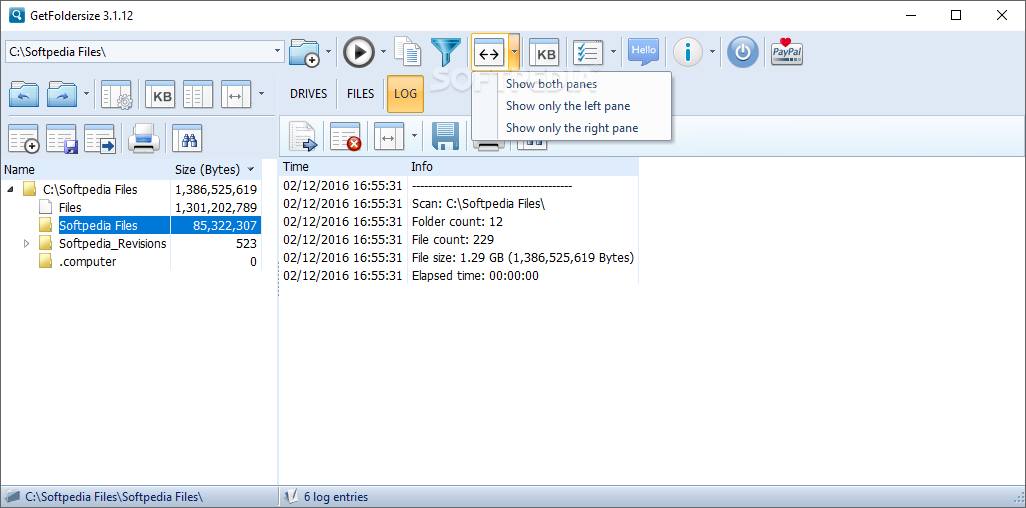
Task: Select the Files row in the tree
Action: tap(70, 208)
